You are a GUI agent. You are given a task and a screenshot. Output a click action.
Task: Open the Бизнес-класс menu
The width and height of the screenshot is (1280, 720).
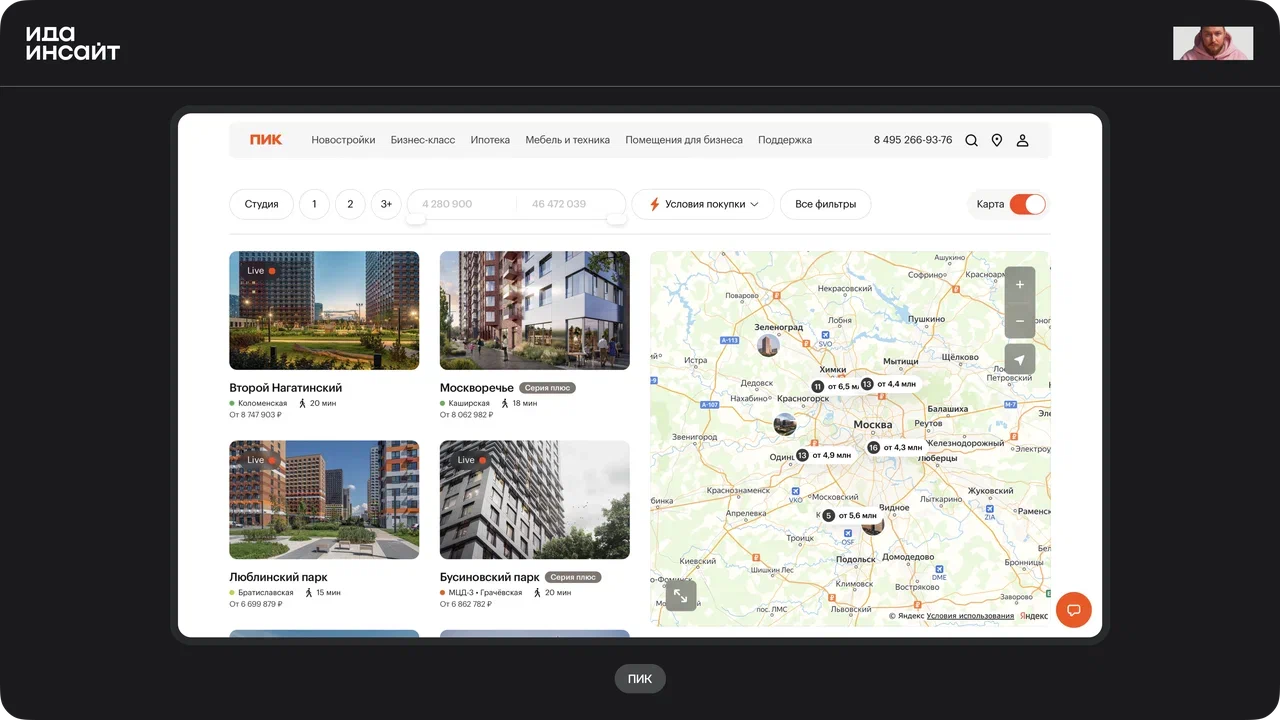423,140
